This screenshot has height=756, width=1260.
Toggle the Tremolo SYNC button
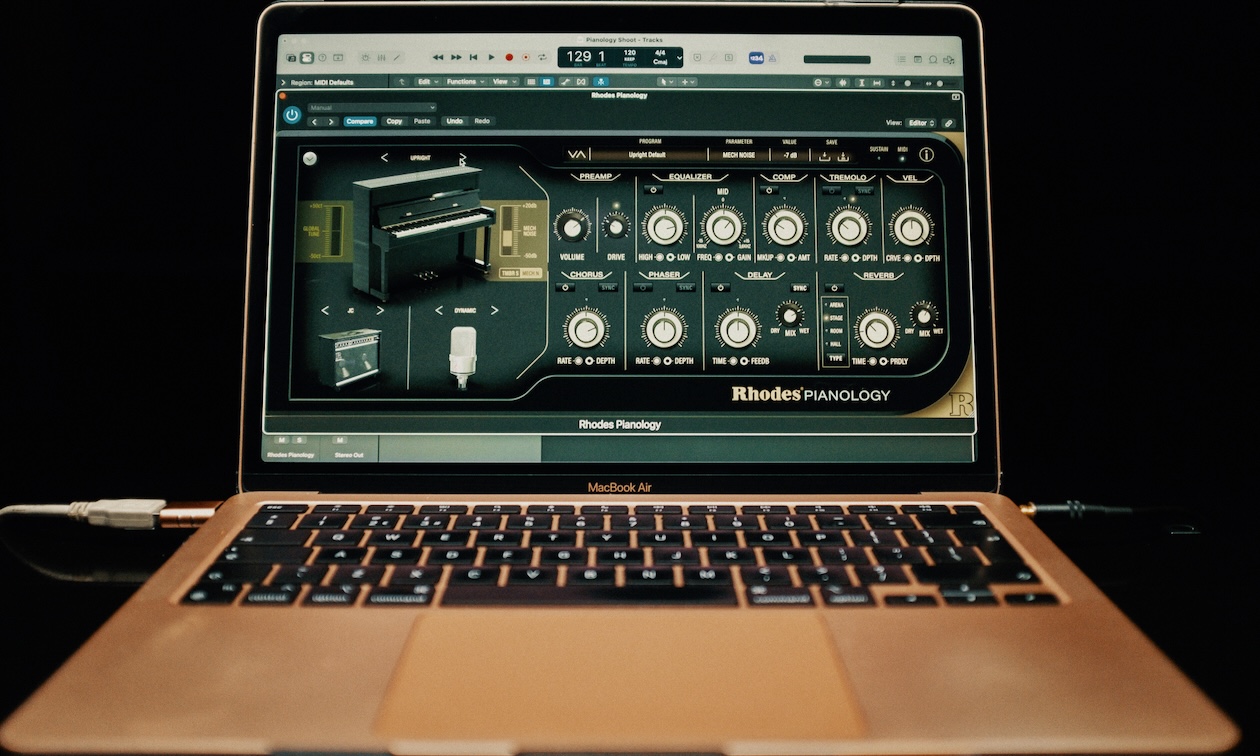click(865, 189)
